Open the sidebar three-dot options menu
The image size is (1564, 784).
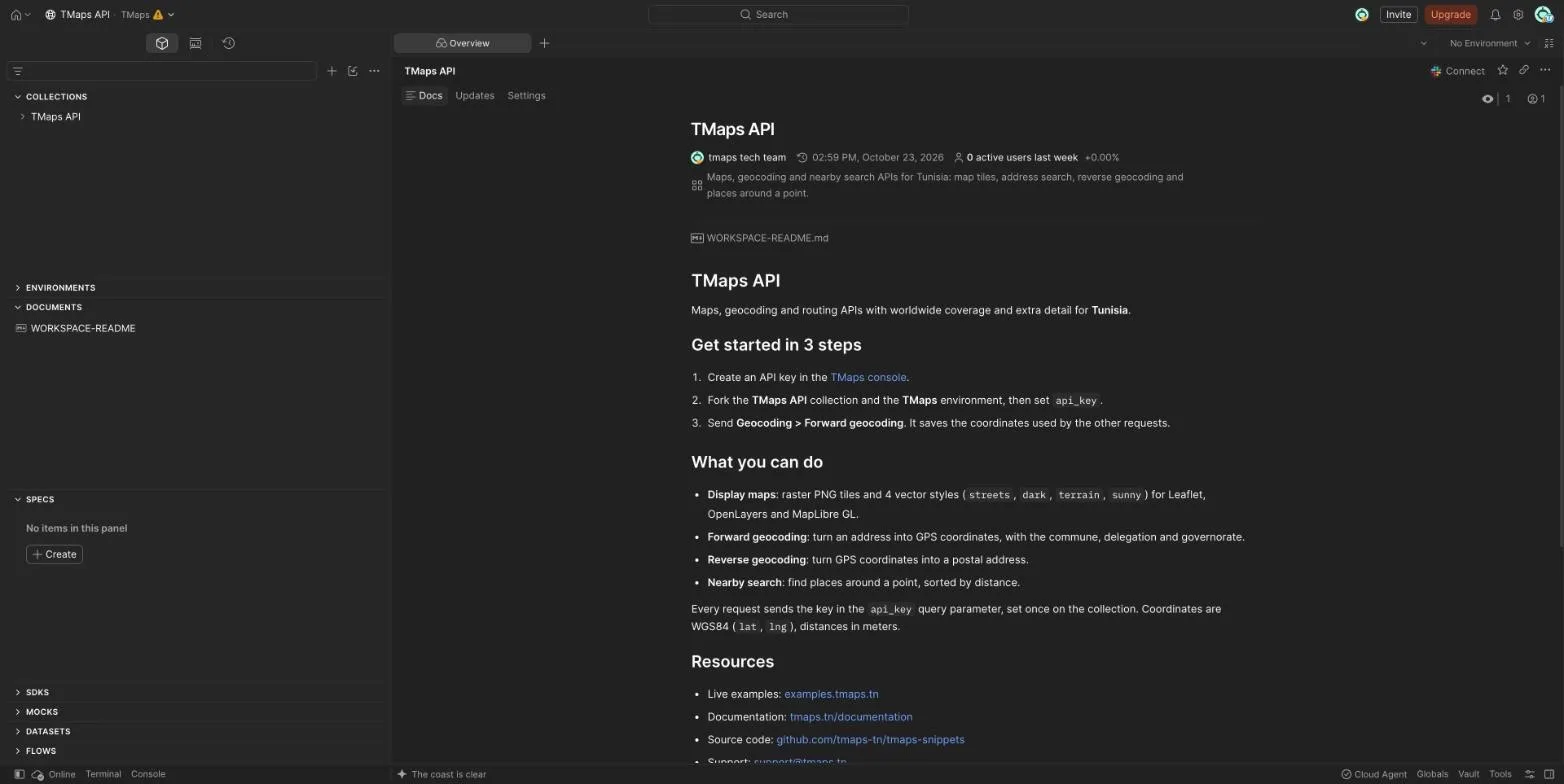click(374, 71)
